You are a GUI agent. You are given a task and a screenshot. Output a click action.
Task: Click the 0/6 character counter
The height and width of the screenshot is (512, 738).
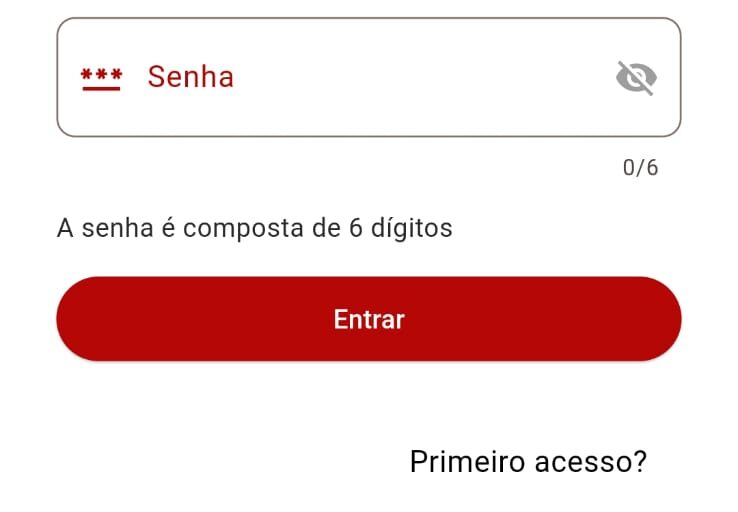point(640,167)
